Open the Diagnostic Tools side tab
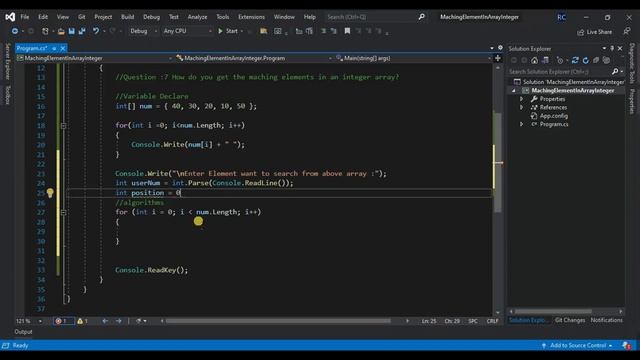This screenshot has width=640, height=360. pos(632,63)
